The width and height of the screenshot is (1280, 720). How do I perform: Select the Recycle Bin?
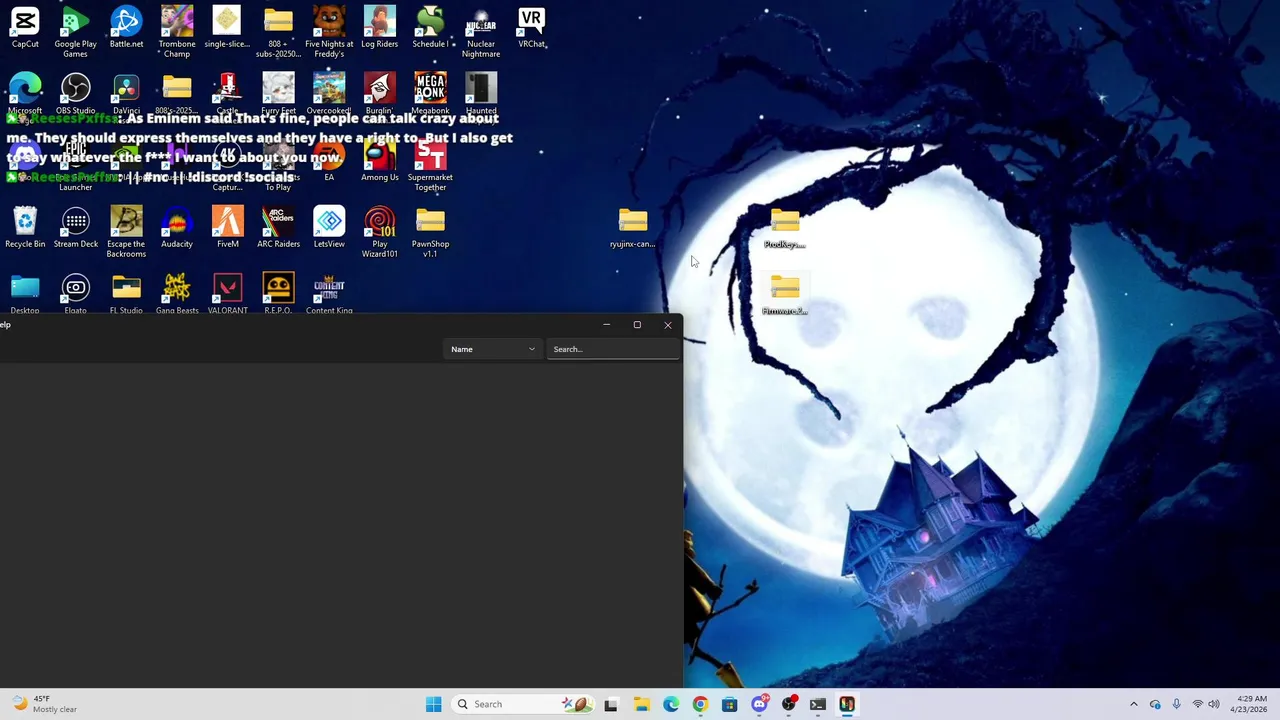click(25, 227)
